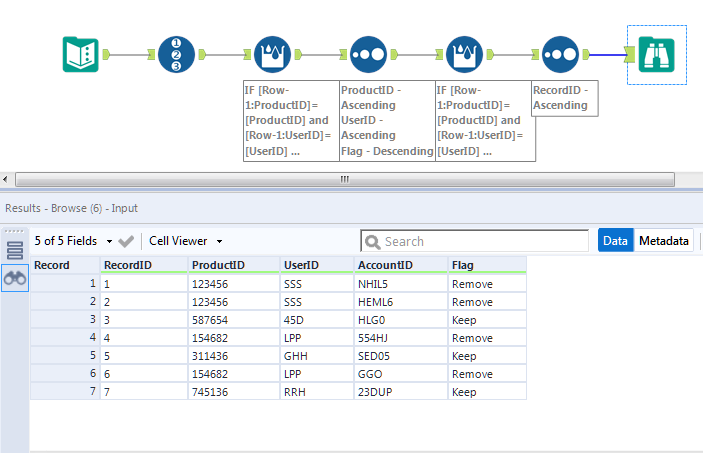Click the ProductID column header
703x453 pixels.
(x=234, y=265)
